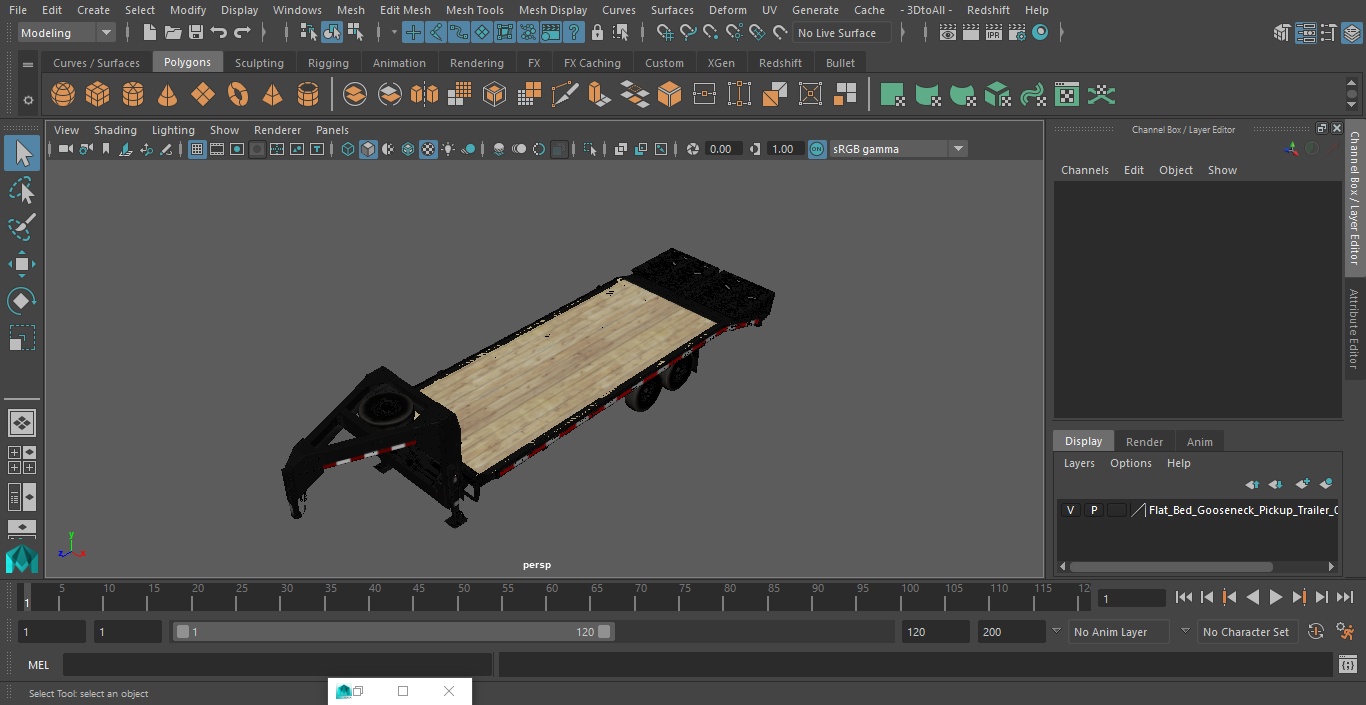Expand the shelf tab menu icon

coord(28,64)
